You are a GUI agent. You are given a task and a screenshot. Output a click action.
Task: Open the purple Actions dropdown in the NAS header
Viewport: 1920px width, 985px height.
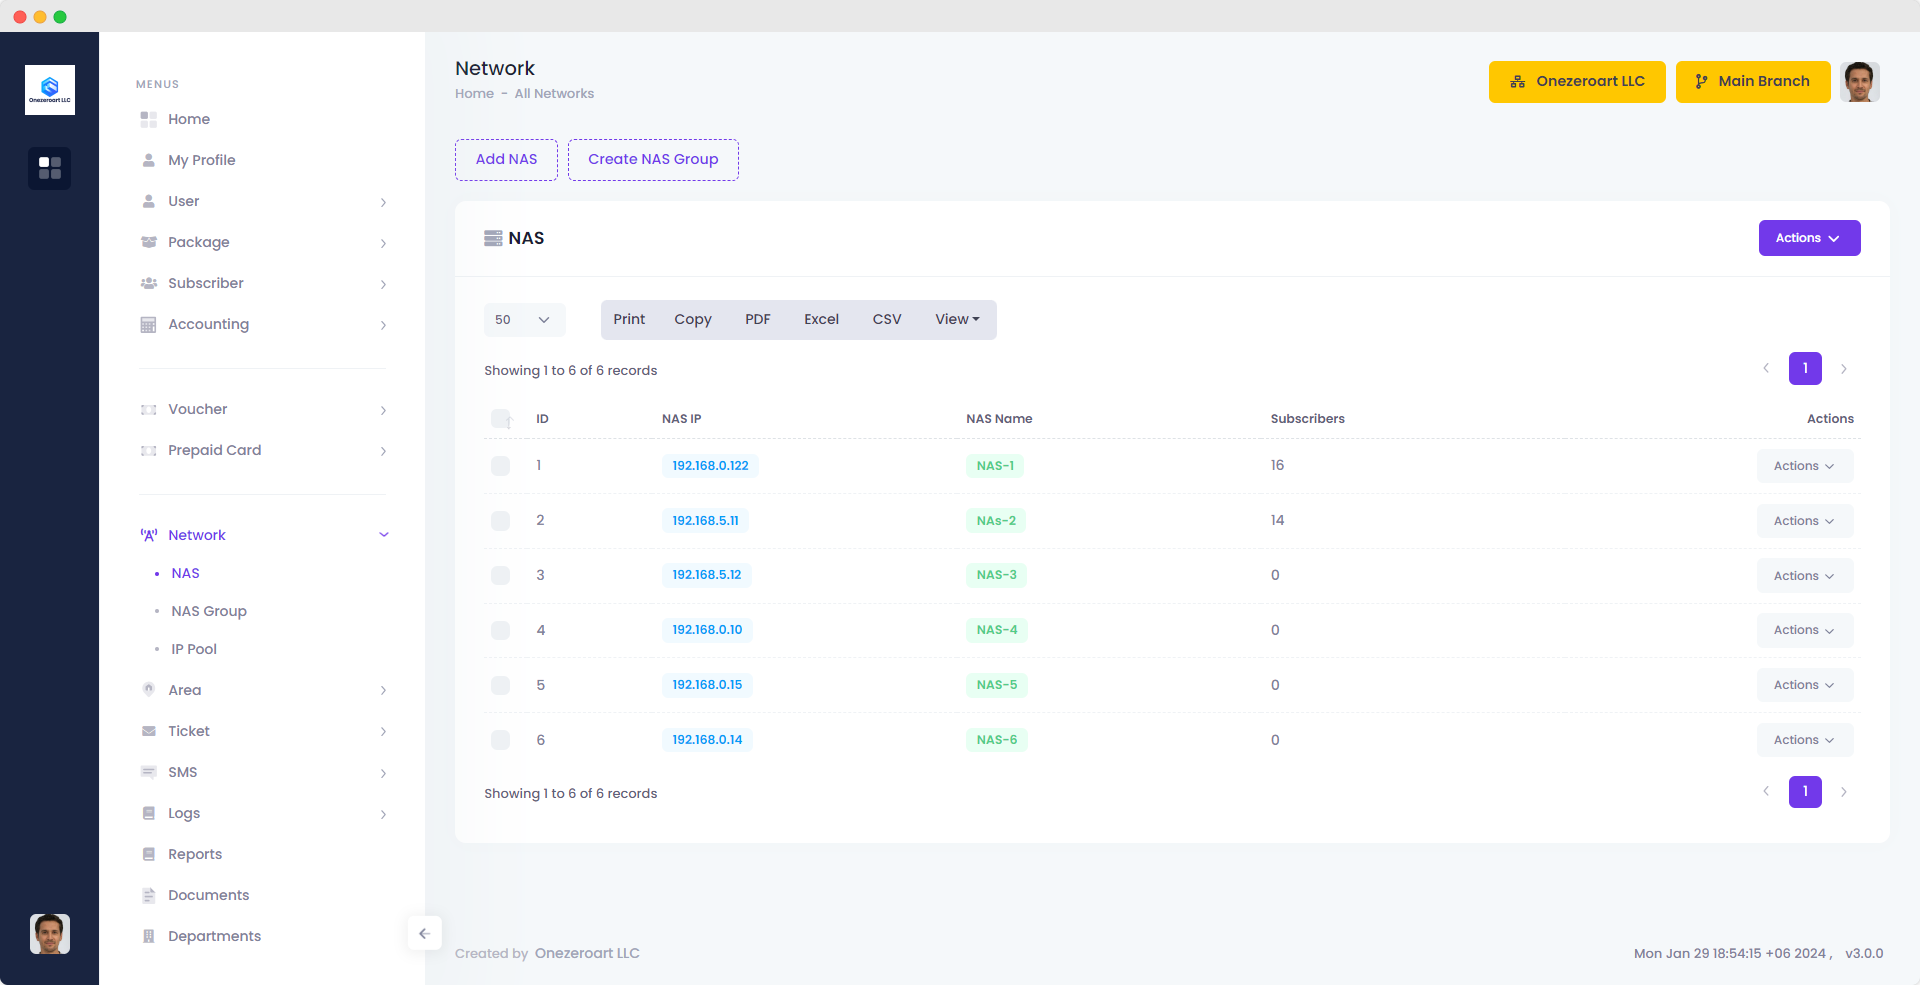(x=1809, y=238)
